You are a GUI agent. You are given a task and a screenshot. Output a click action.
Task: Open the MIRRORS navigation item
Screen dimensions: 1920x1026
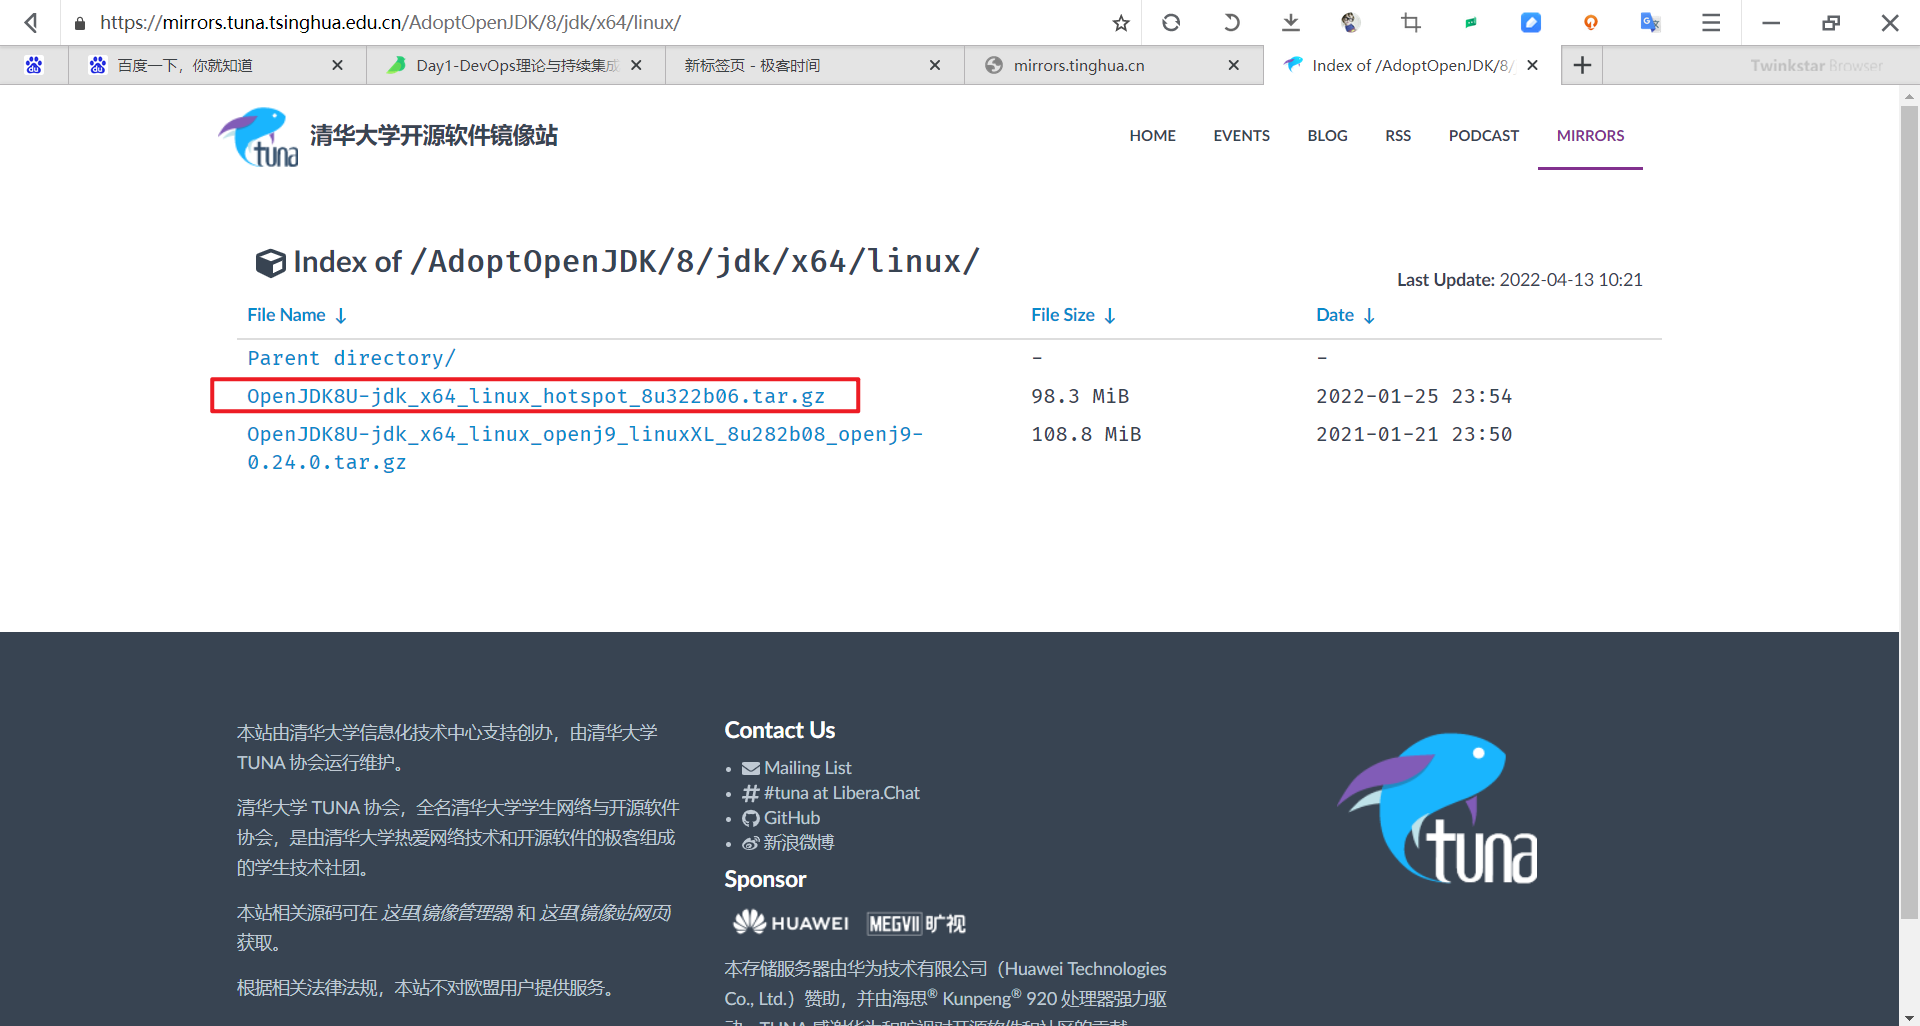[1590, 135]
